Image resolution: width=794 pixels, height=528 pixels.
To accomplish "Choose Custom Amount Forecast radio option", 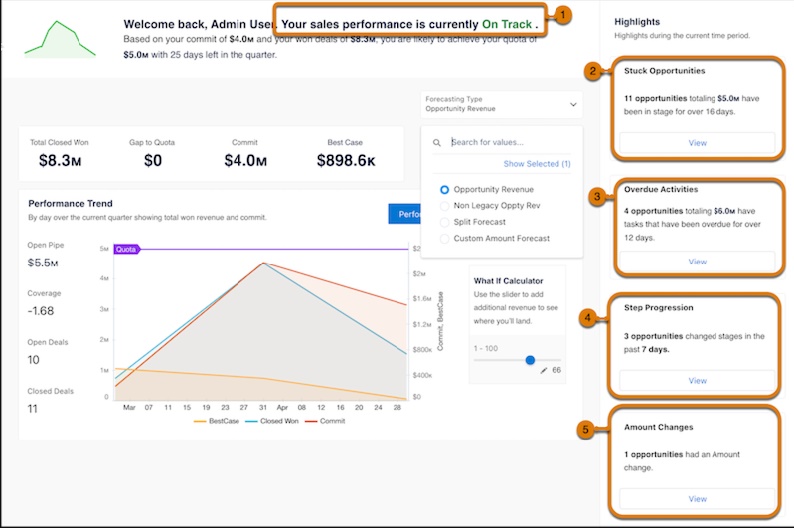I will (x=444, y=238).
